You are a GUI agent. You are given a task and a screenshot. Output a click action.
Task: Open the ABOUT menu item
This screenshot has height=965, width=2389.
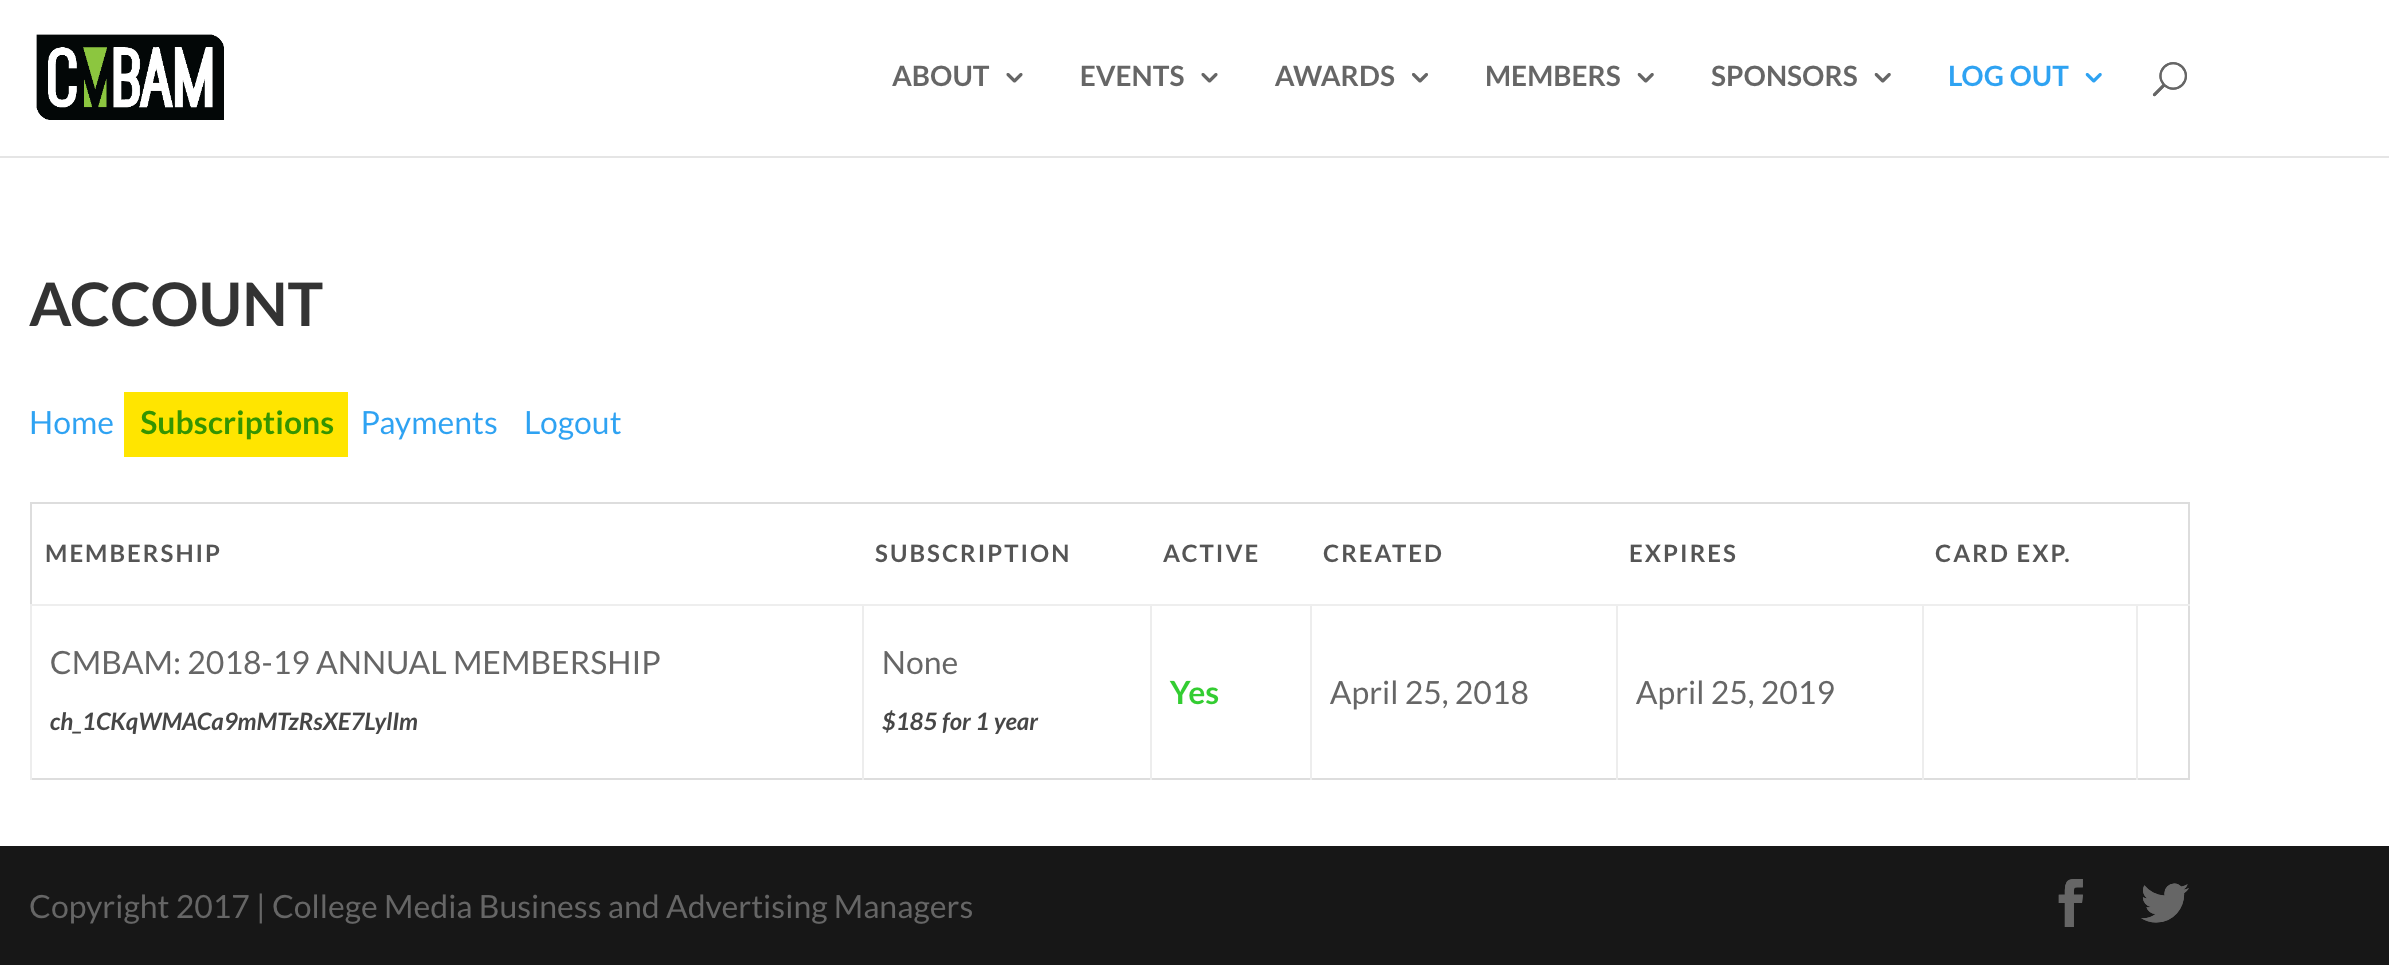point(940,77)
